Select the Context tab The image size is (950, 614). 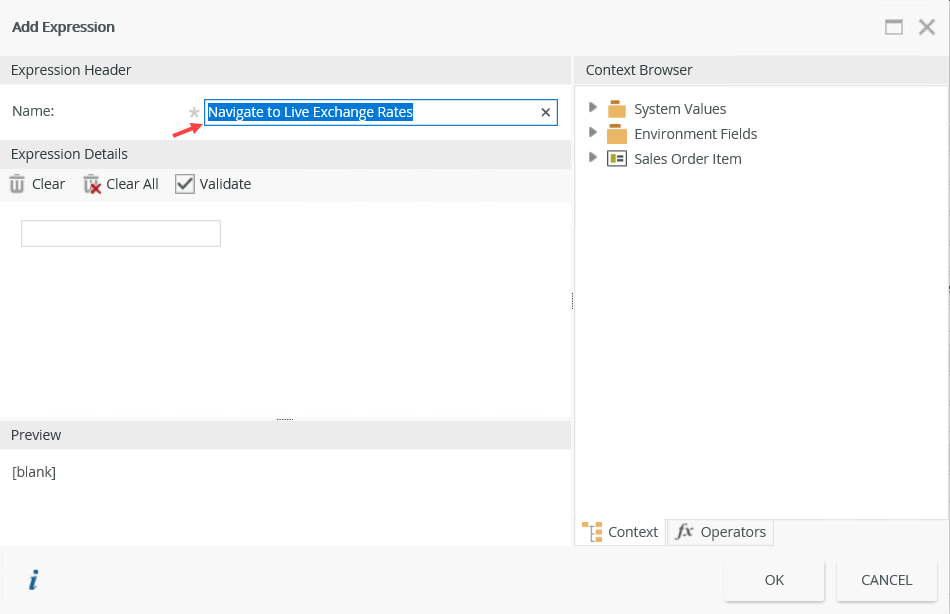pyautogui.click(x=621, y=532)
